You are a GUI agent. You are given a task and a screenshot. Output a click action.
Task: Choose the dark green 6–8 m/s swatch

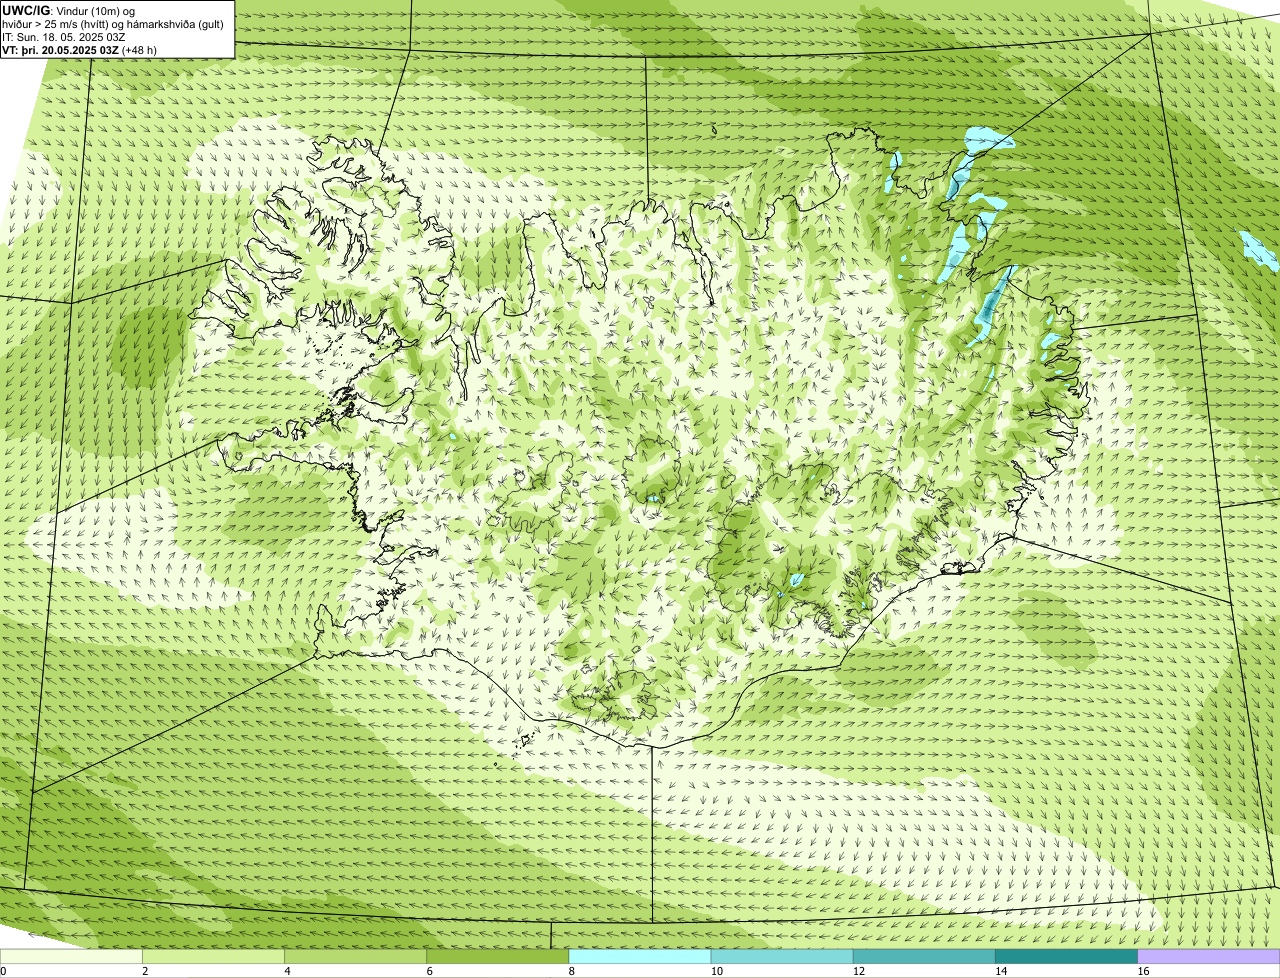pos(498,956)
